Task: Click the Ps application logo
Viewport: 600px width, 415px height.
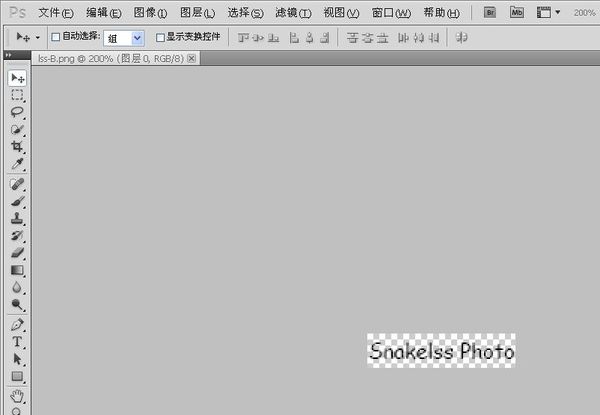Action: coord(17,13)
